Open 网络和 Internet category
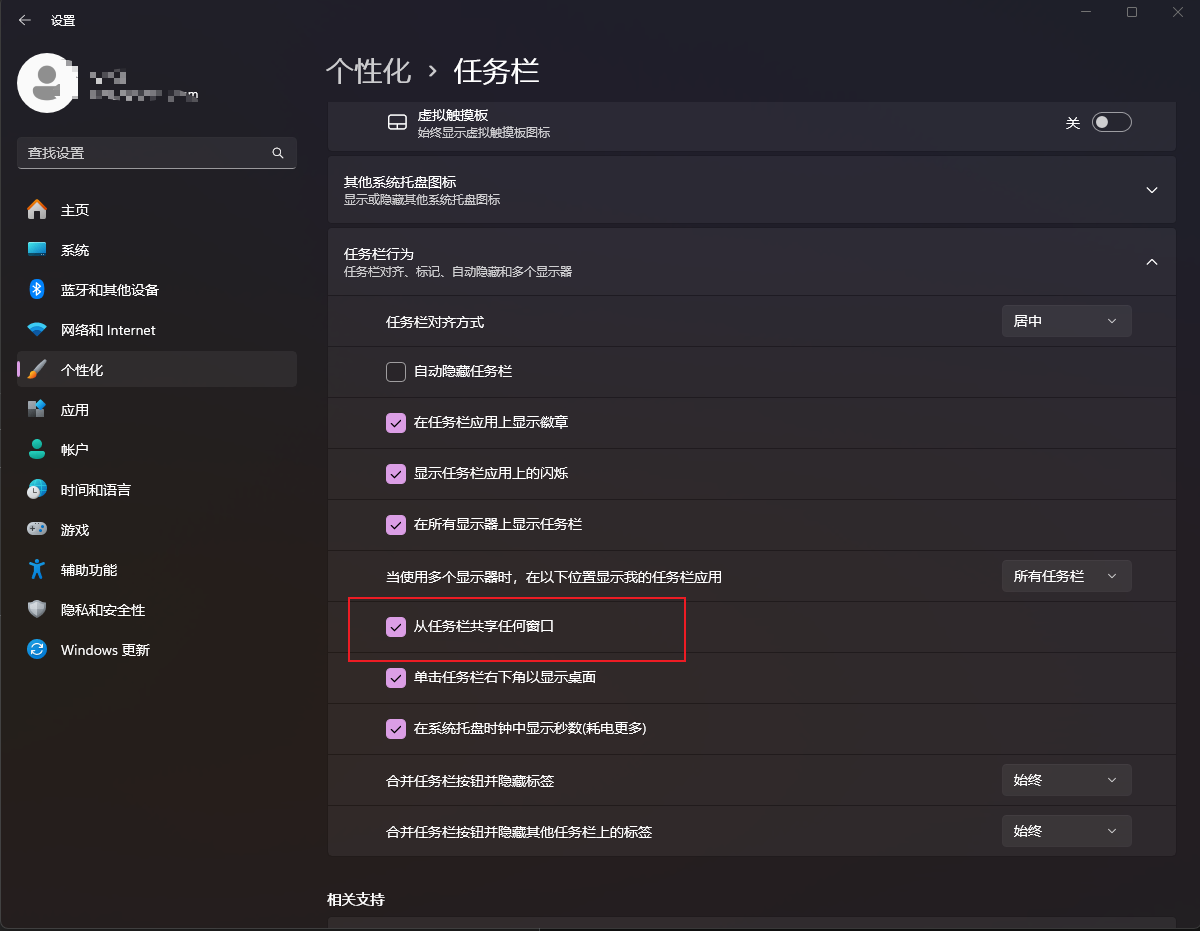1200x931 pixels. (x=157, y=330)
